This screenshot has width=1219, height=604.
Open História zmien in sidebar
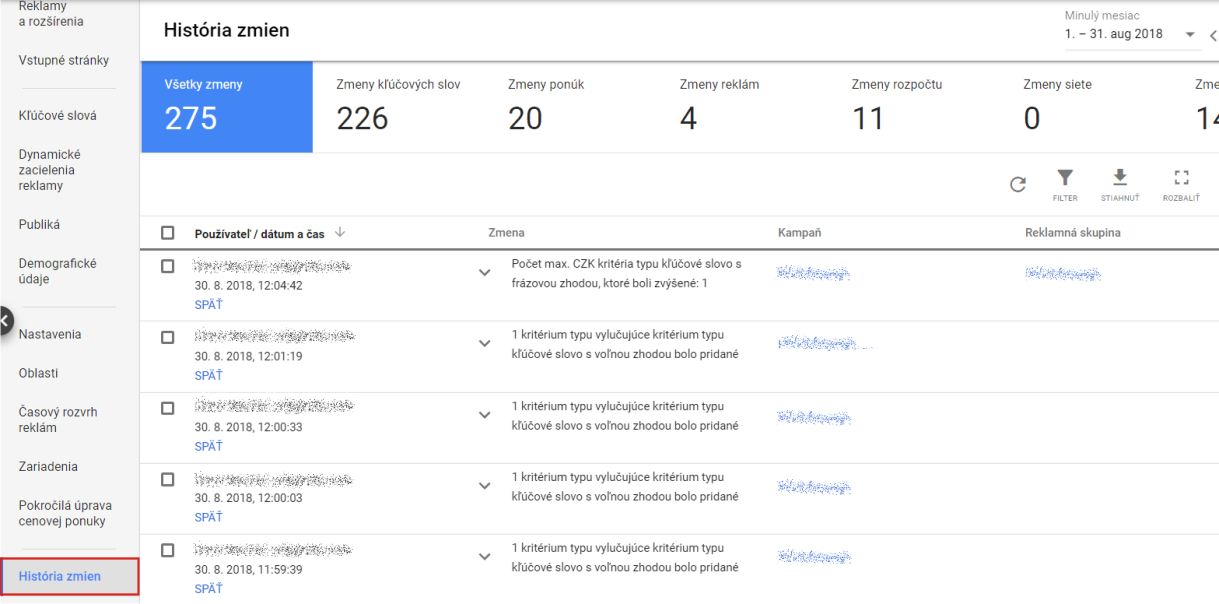(x=69, y=576)
